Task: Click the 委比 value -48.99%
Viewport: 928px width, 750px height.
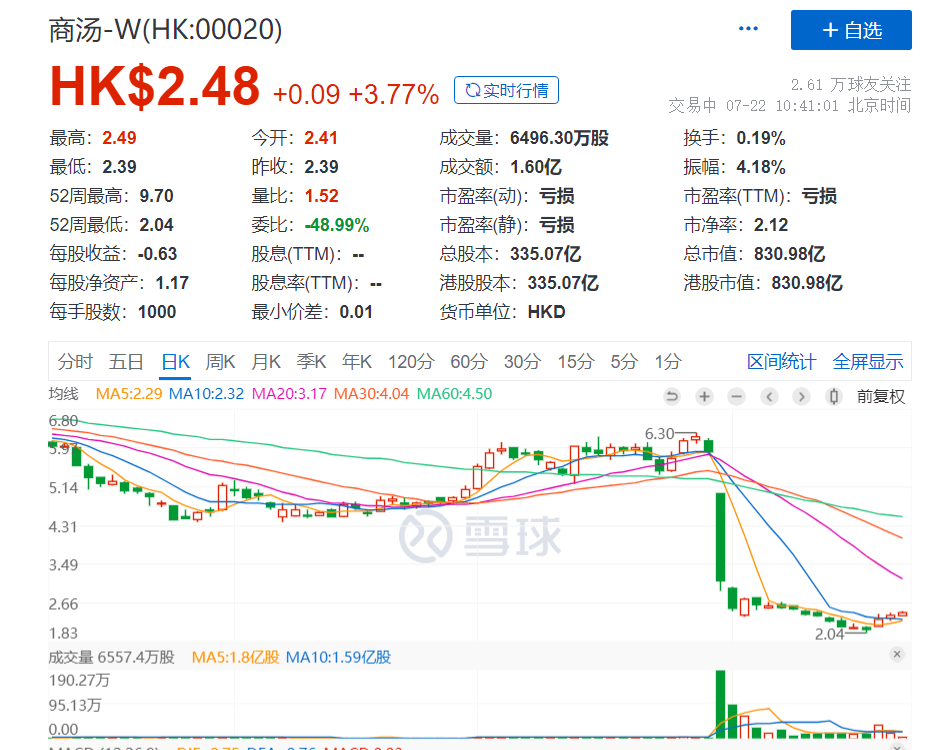Action: pyautogui.click(x=337, y=225)
